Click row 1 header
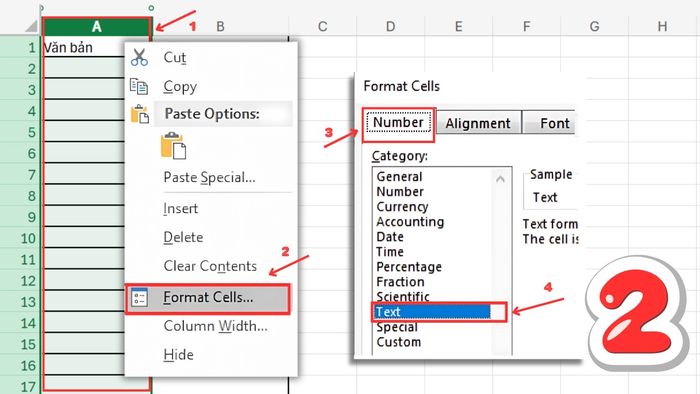The width and height of the screenshot is (700, 394). (x=20, y=47)
